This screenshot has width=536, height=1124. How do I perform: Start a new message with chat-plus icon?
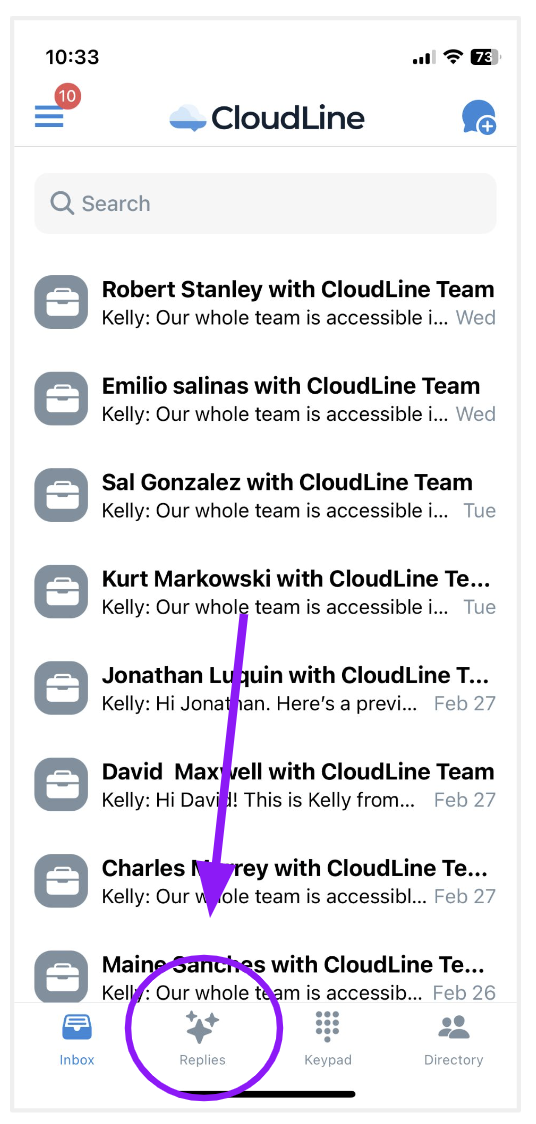pyautogui.click(x=479, y=117)
